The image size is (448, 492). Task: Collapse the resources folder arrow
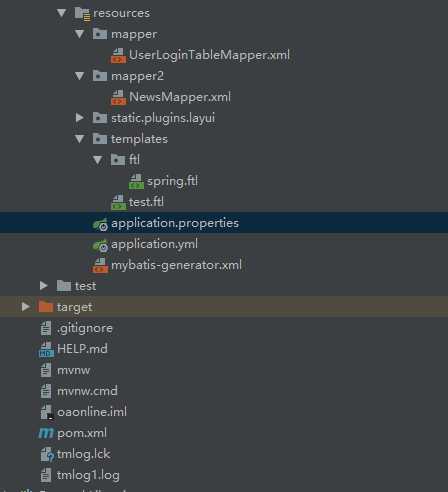pyautogui.click(x=62, y=13)
